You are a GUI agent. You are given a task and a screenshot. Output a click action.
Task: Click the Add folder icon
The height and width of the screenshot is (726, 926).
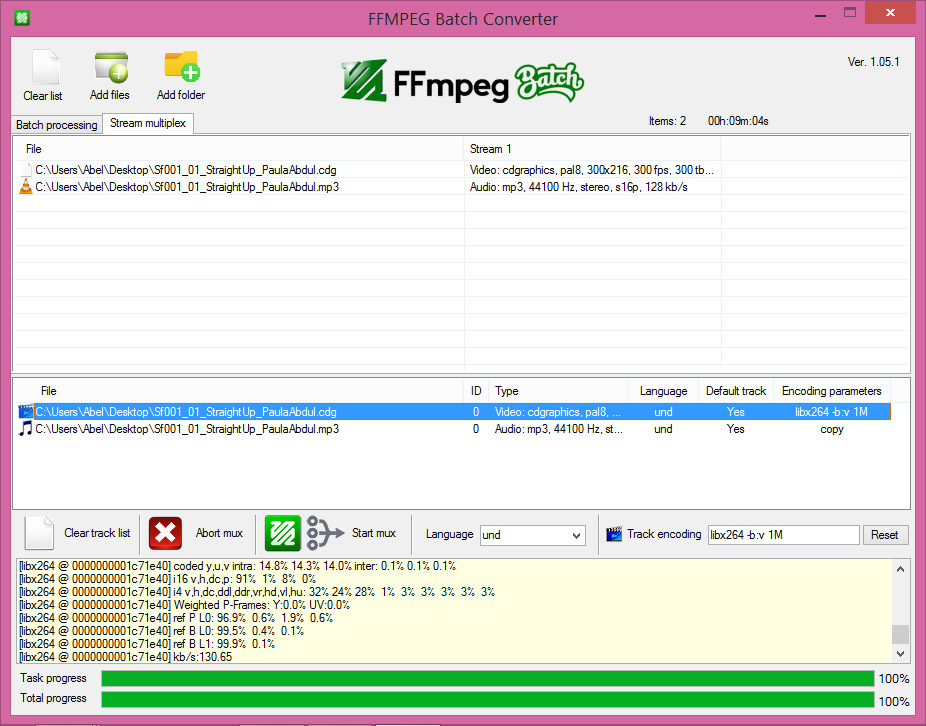tap(182, 66)
